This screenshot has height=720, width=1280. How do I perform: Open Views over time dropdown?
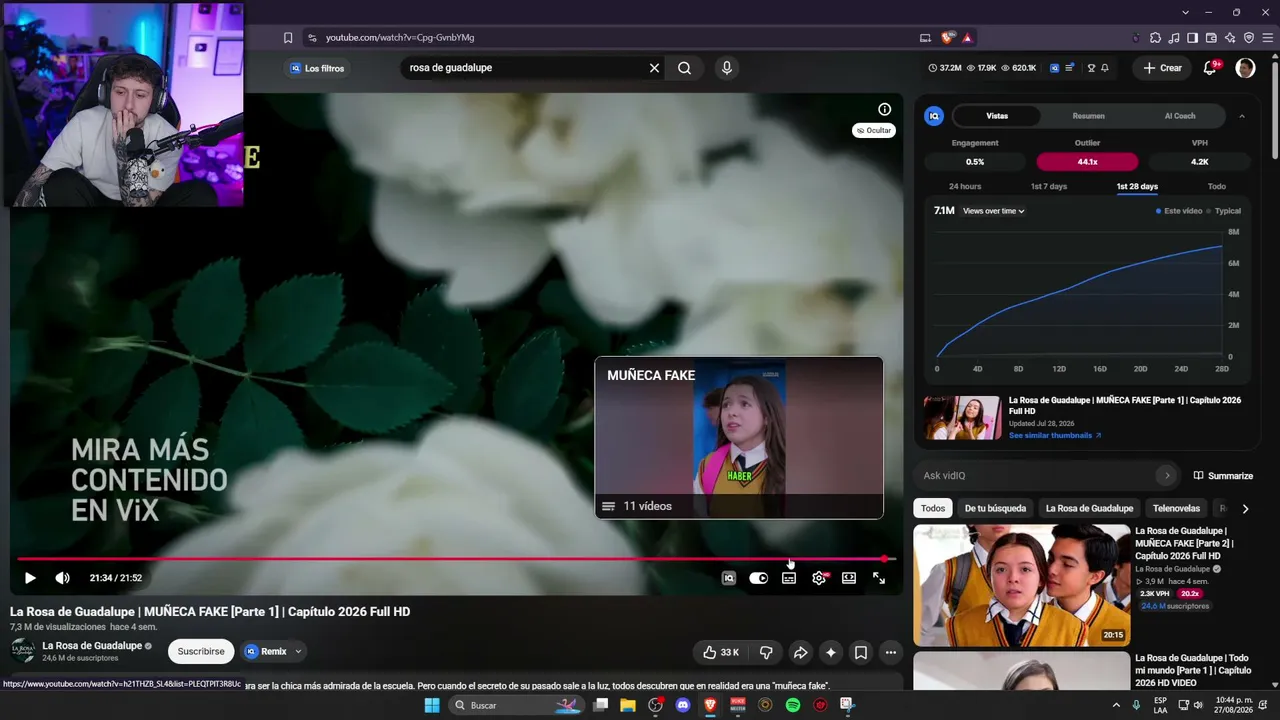pos(993,211)
